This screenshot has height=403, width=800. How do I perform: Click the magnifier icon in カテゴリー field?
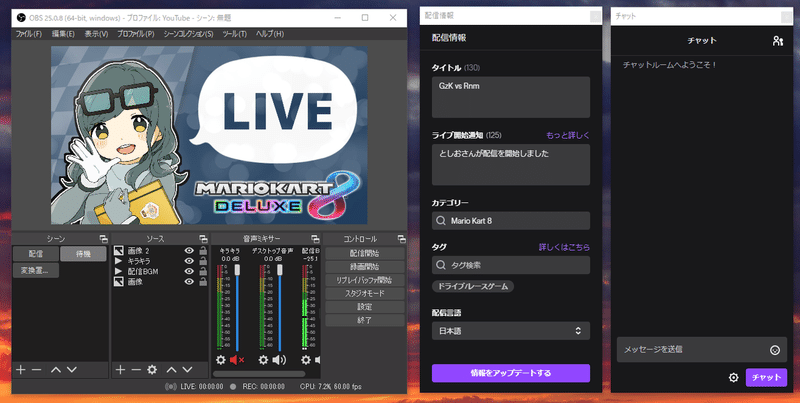pos(440,221)
